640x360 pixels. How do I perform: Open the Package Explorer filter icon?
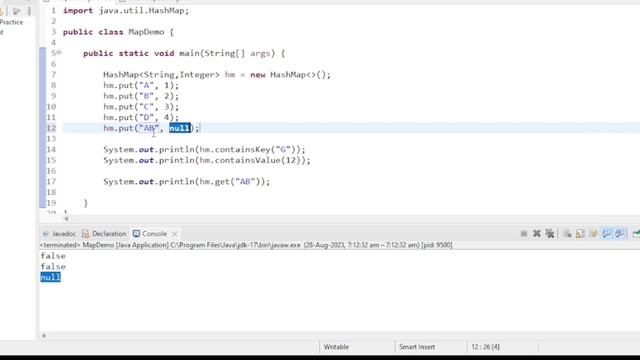click(x=16, y=11)
